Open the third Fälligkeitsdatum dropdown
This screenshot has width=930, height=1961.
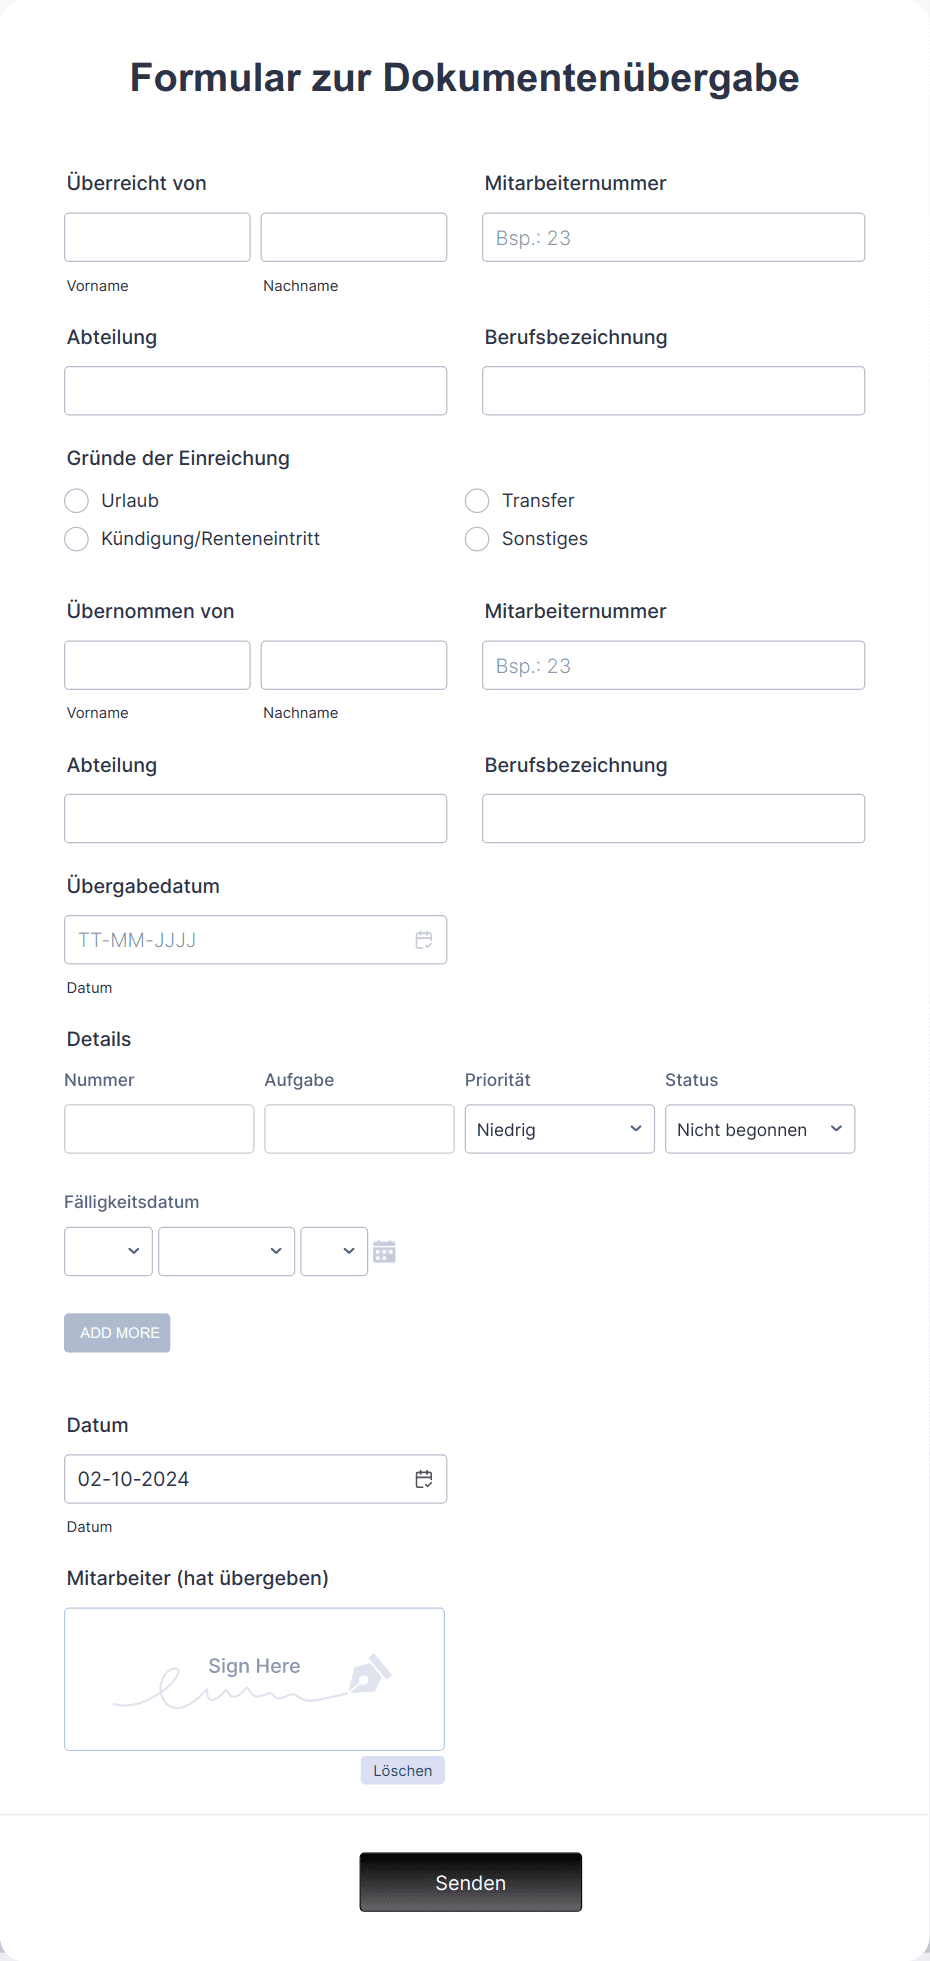[334, 1252]
